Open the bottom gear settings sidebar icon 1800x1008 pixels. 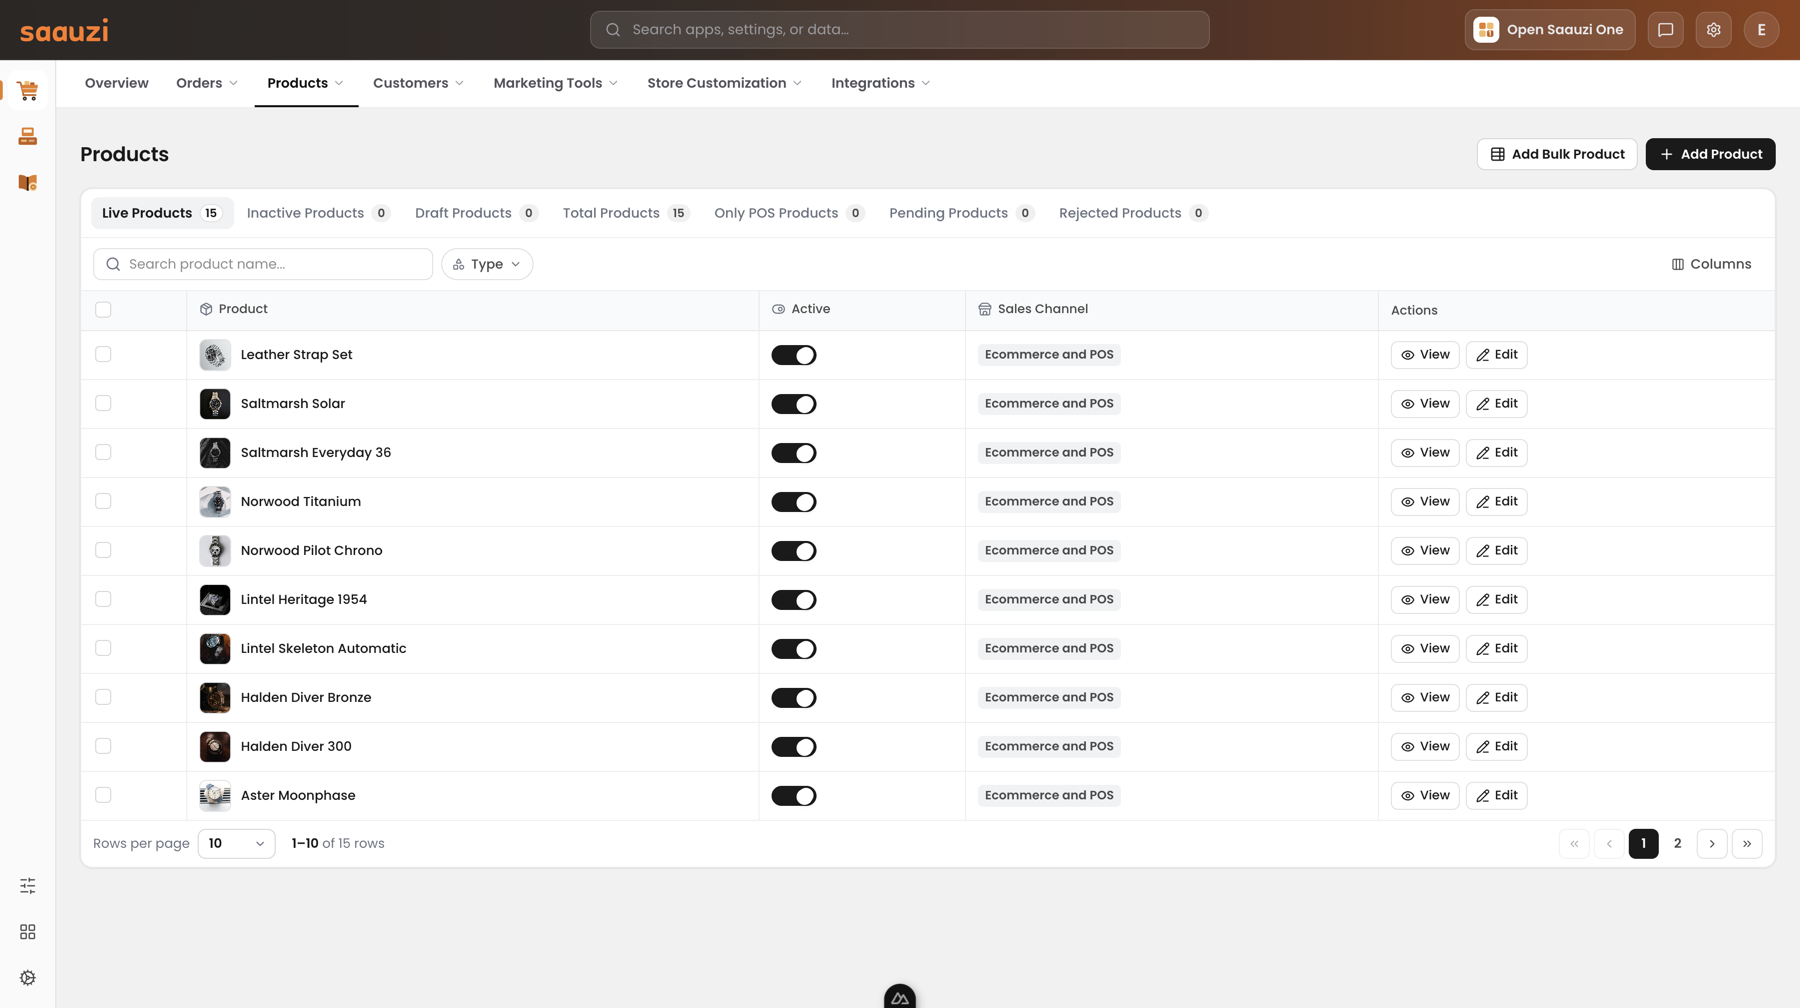(27, 978)
